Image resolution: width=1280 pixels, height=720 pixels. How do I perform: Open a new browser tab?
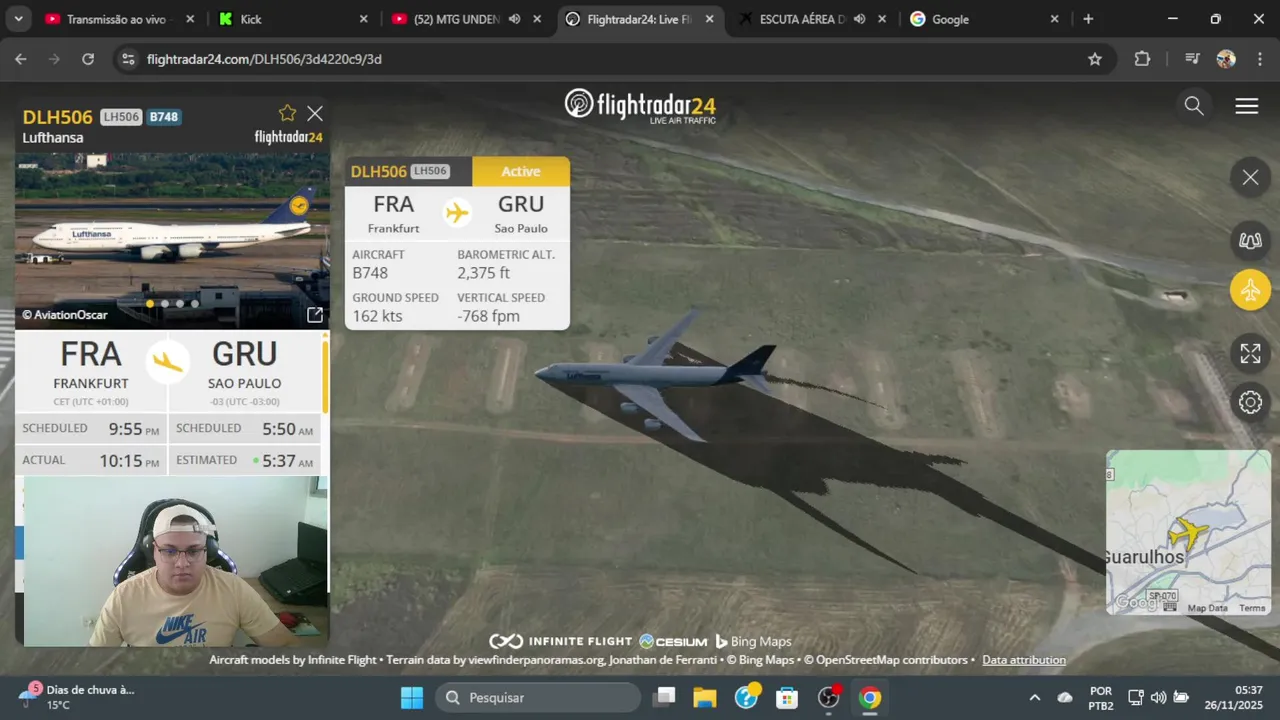tap(1088, 19)
